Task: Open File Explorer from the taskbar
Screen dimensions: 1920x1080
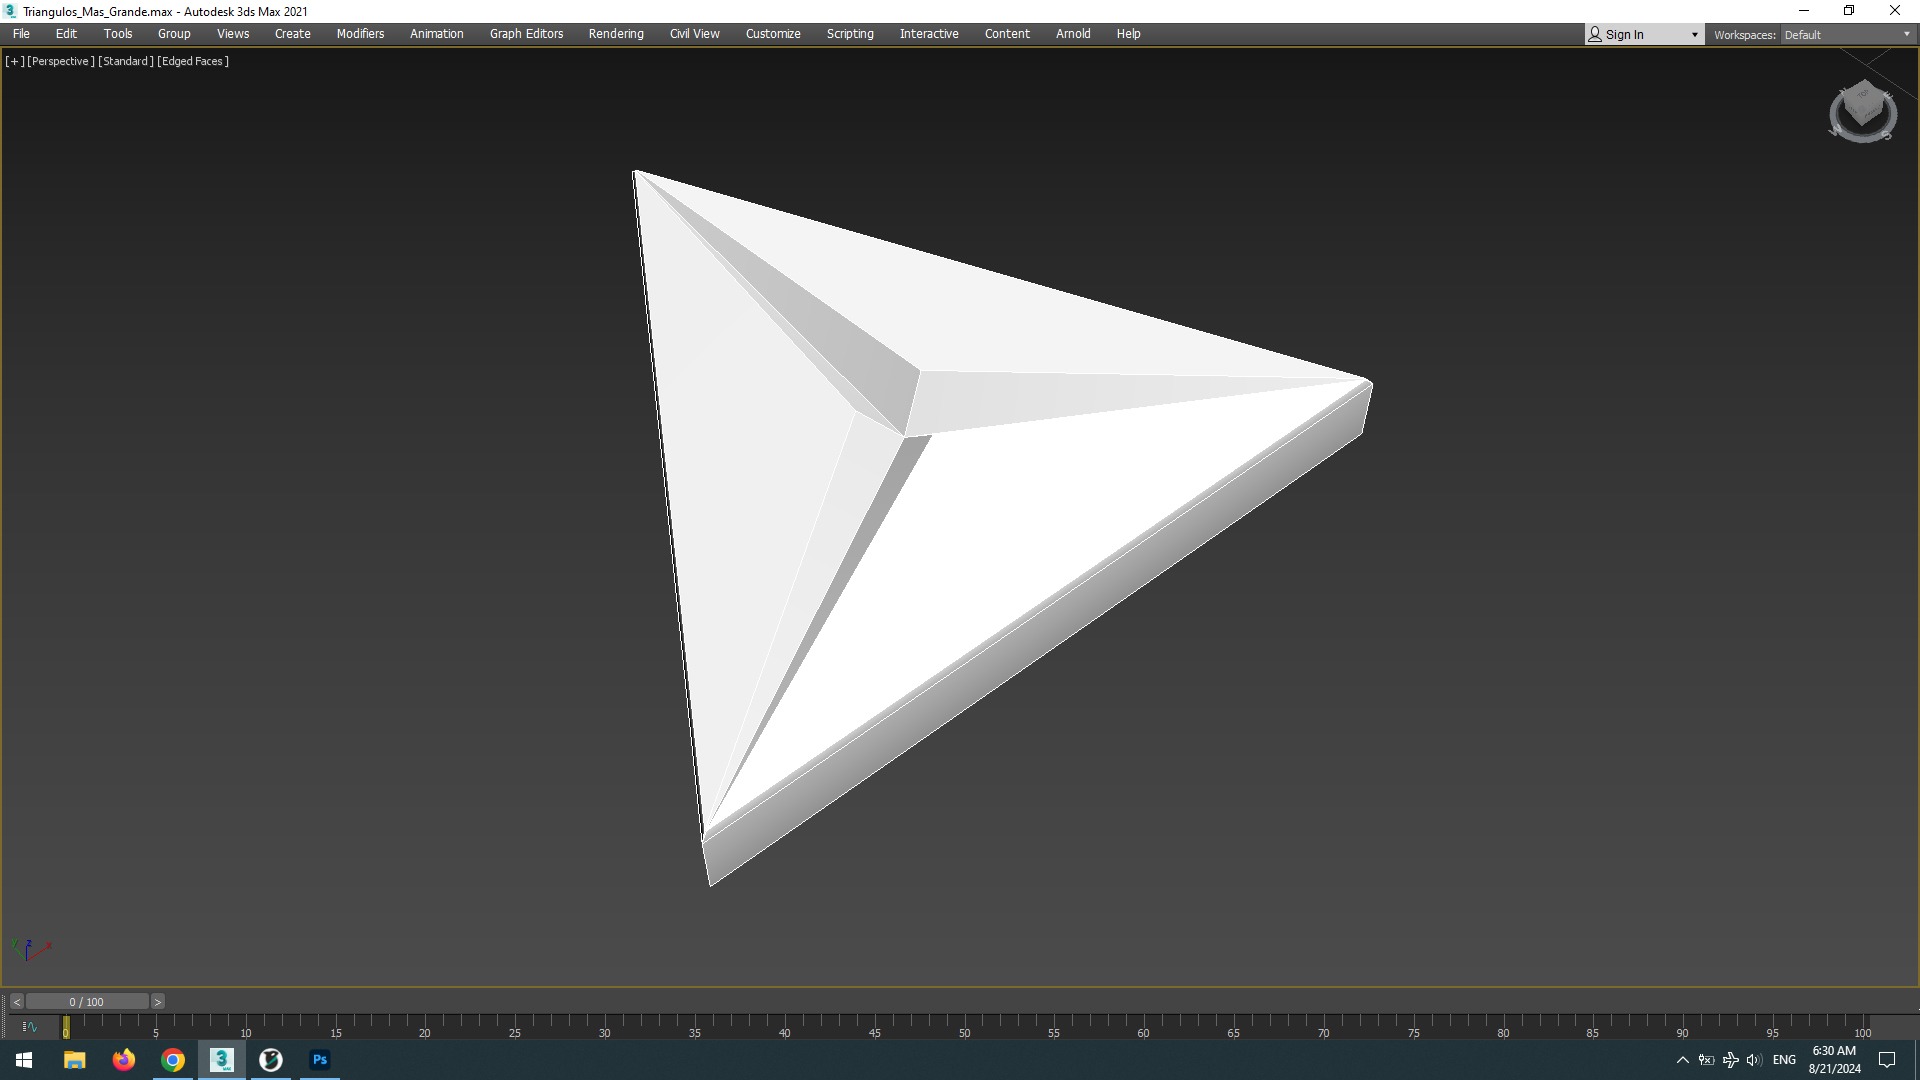Action: pyautogui.click(x=75, y=1060)
